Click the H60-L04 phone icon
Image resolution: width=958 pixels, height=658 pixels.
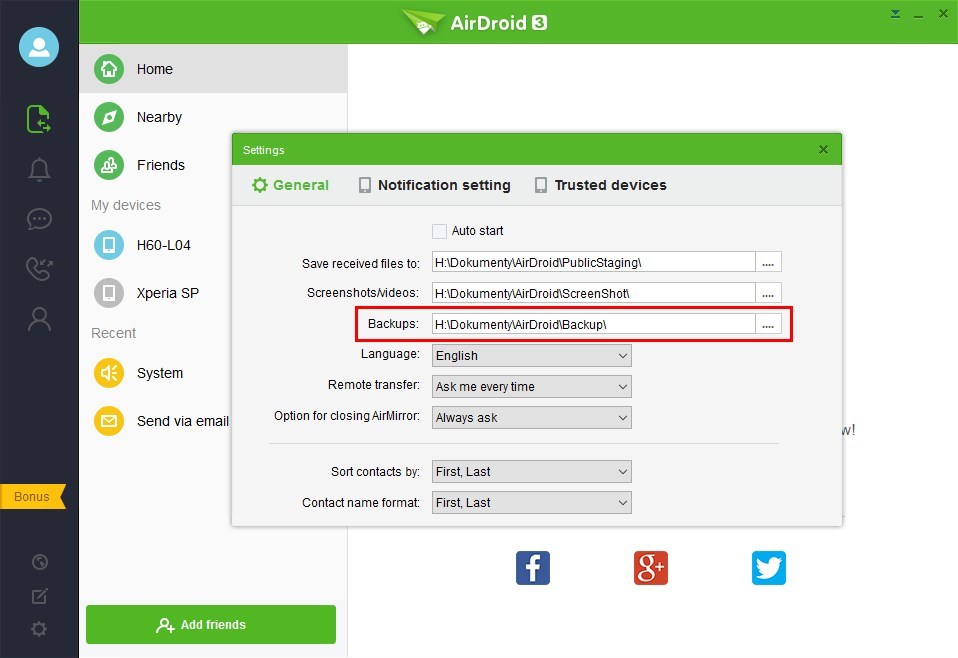pos(109,245)
